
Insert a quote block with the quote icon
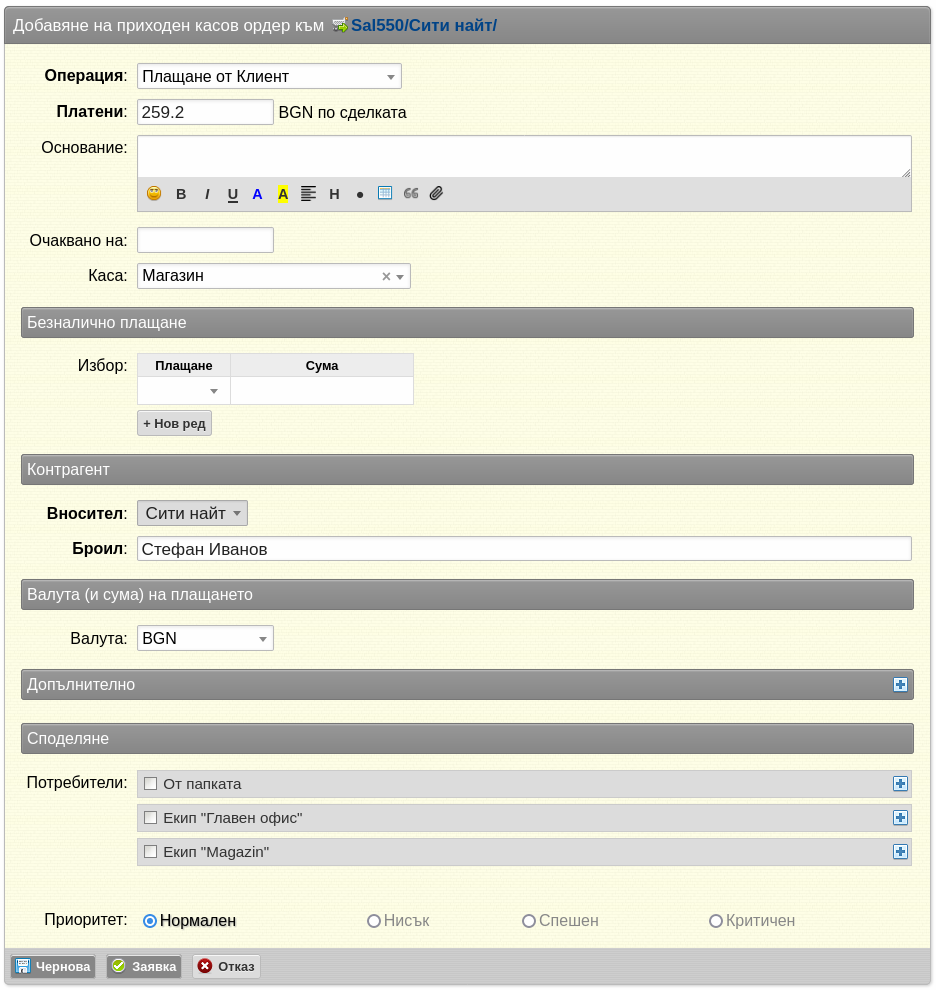(411, 193)
